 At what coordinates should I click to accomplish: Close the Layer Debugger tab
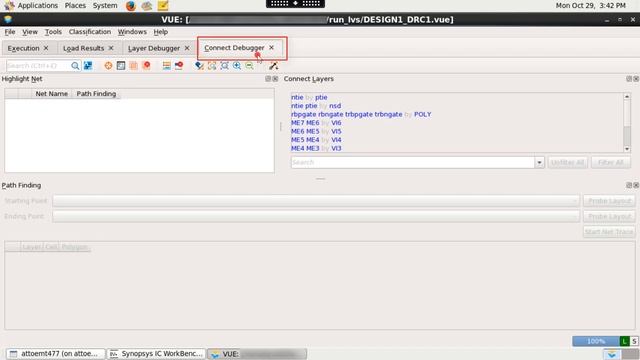coord(187,48)
